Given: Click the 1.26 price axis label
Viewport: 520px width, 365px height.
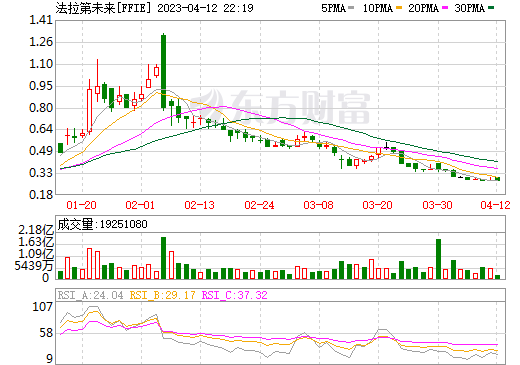Looking at the screenshot, I should pyautogui.click(x=41, y=42).
